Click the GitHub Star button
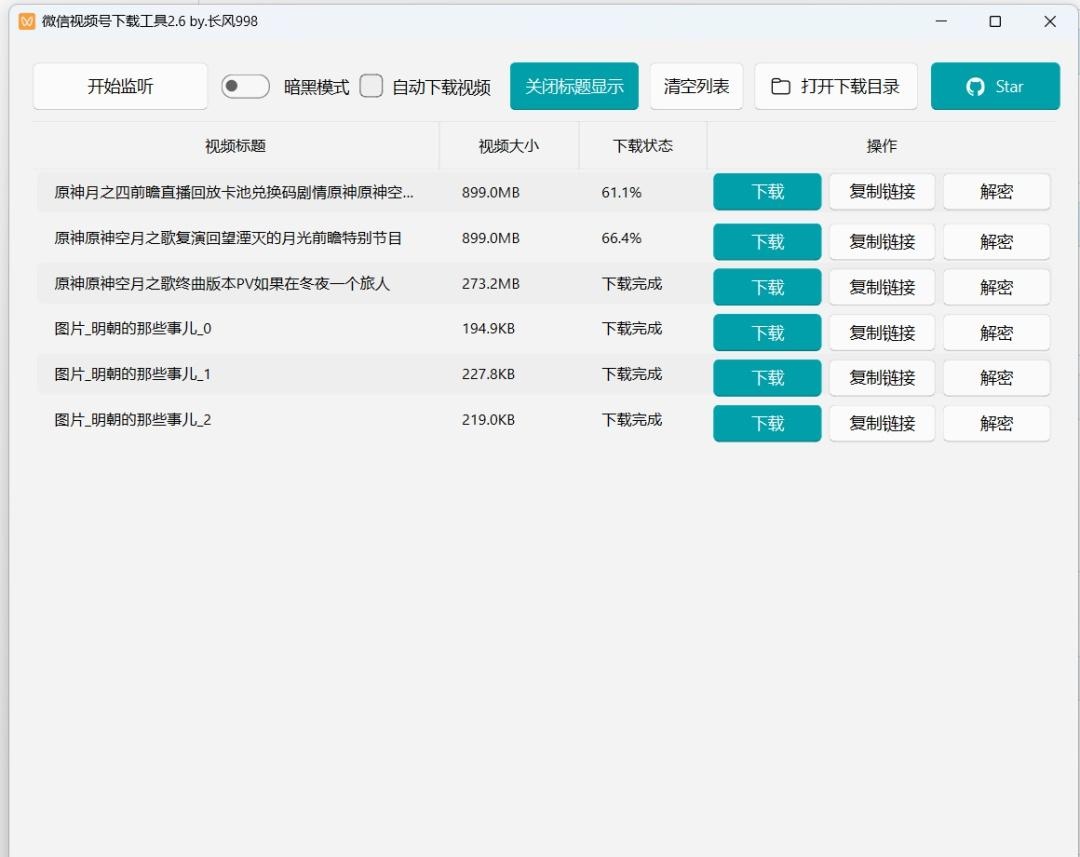Screen dimensions: 1080x857 click(995, 86)
